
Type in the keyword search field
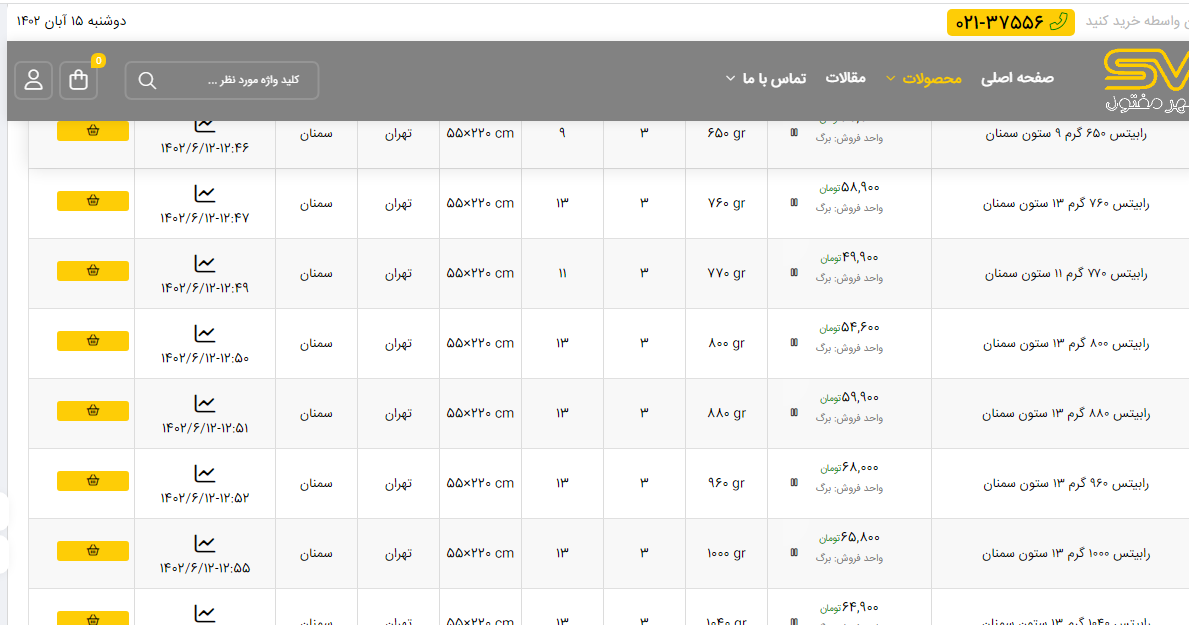click(x=238, y=81)
